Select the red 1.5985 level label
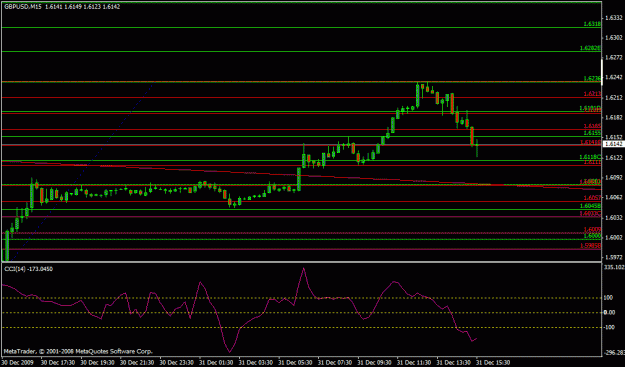625x367 pixels. 590,245
